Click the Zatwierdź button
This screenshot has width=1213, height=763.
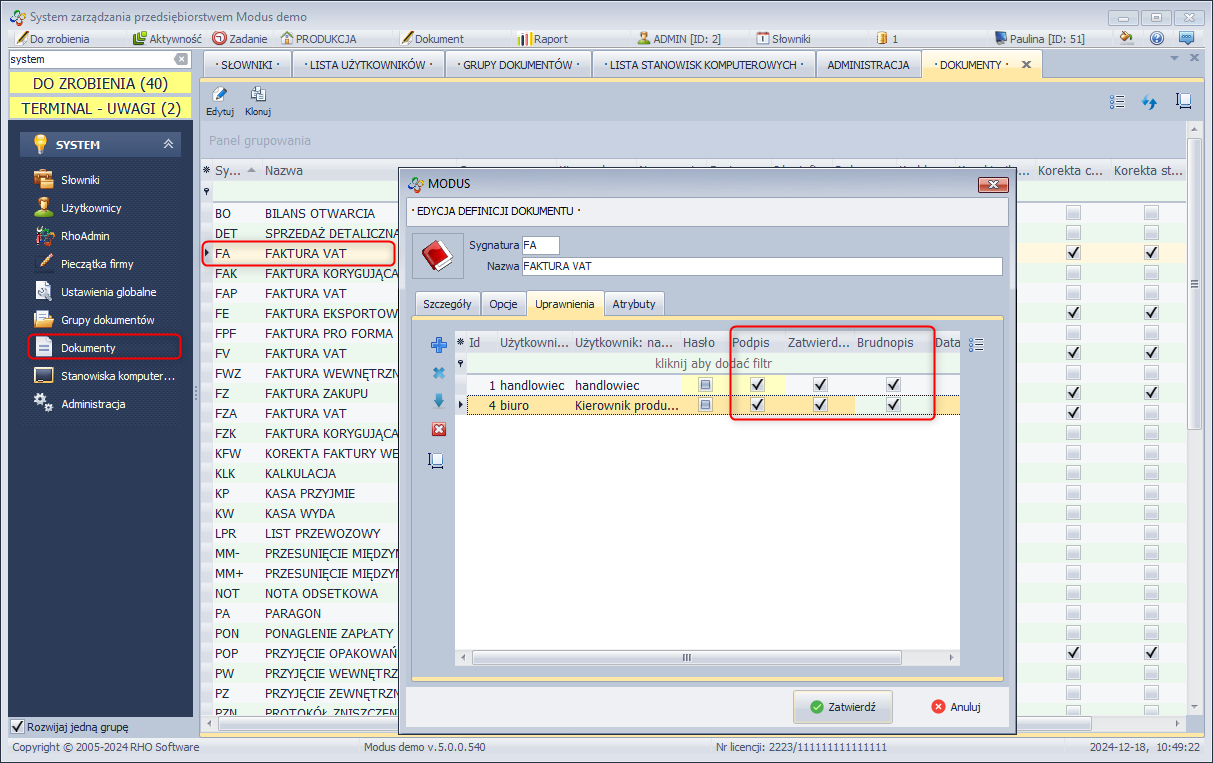pos(842,707)
